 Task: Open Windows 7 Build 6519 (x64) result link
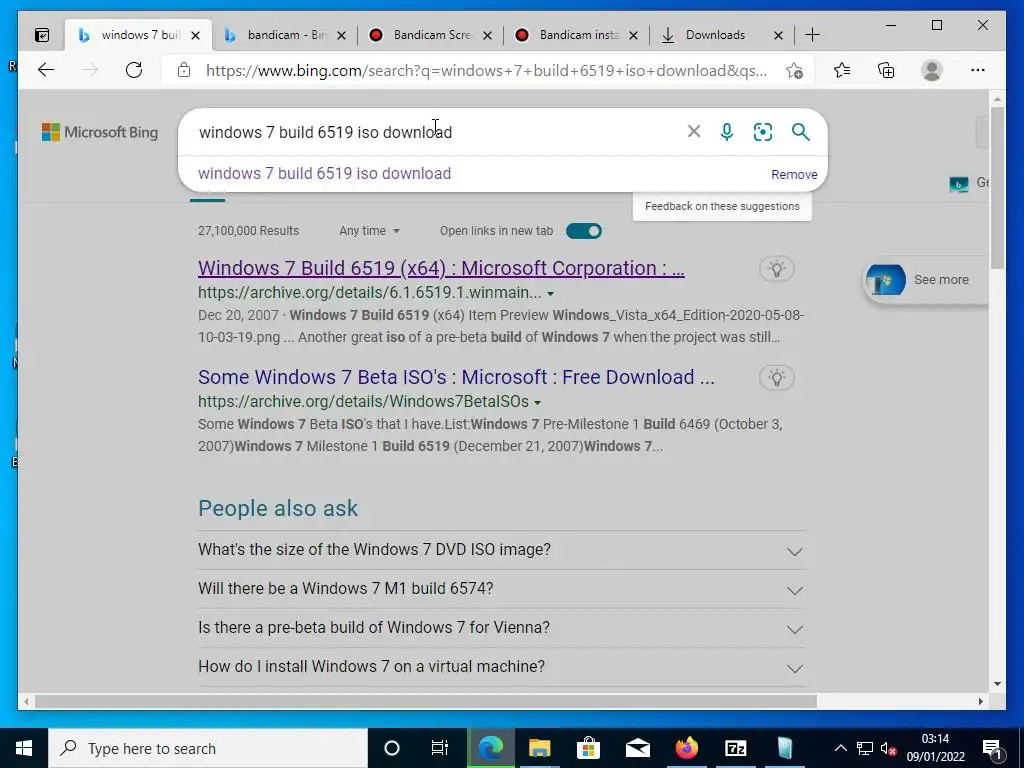click(x=441, y=268)
